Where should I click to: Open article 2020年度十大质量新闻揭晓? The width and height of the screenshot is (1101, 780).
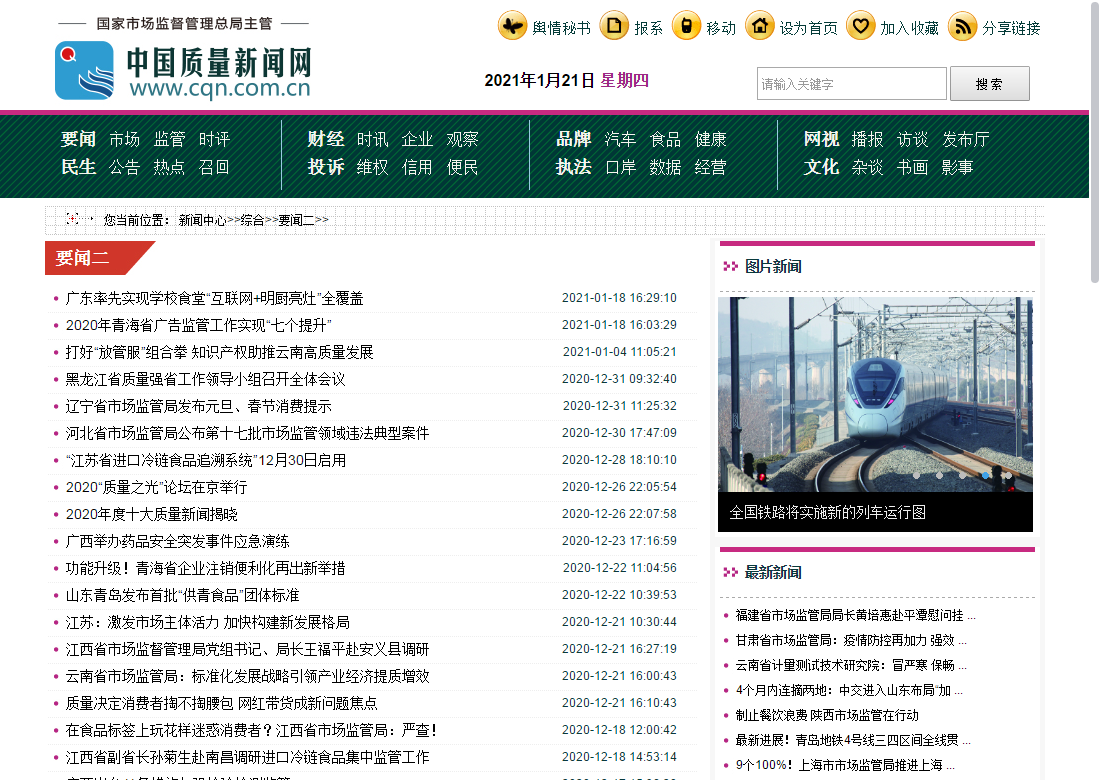pos(151,515)
